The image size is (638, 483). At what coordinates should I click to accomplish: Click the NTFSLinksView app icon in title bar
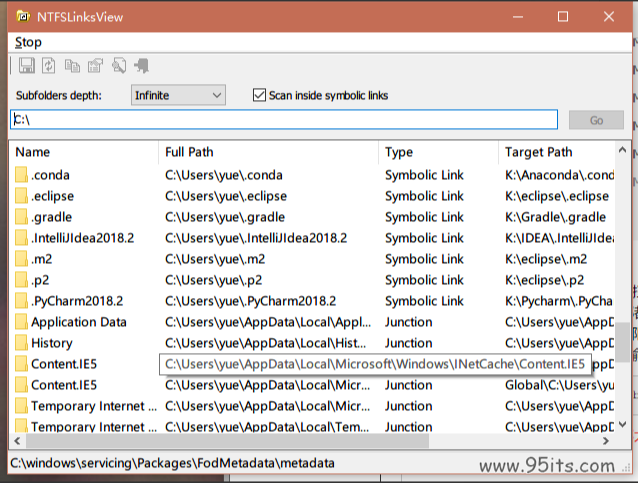24,16
